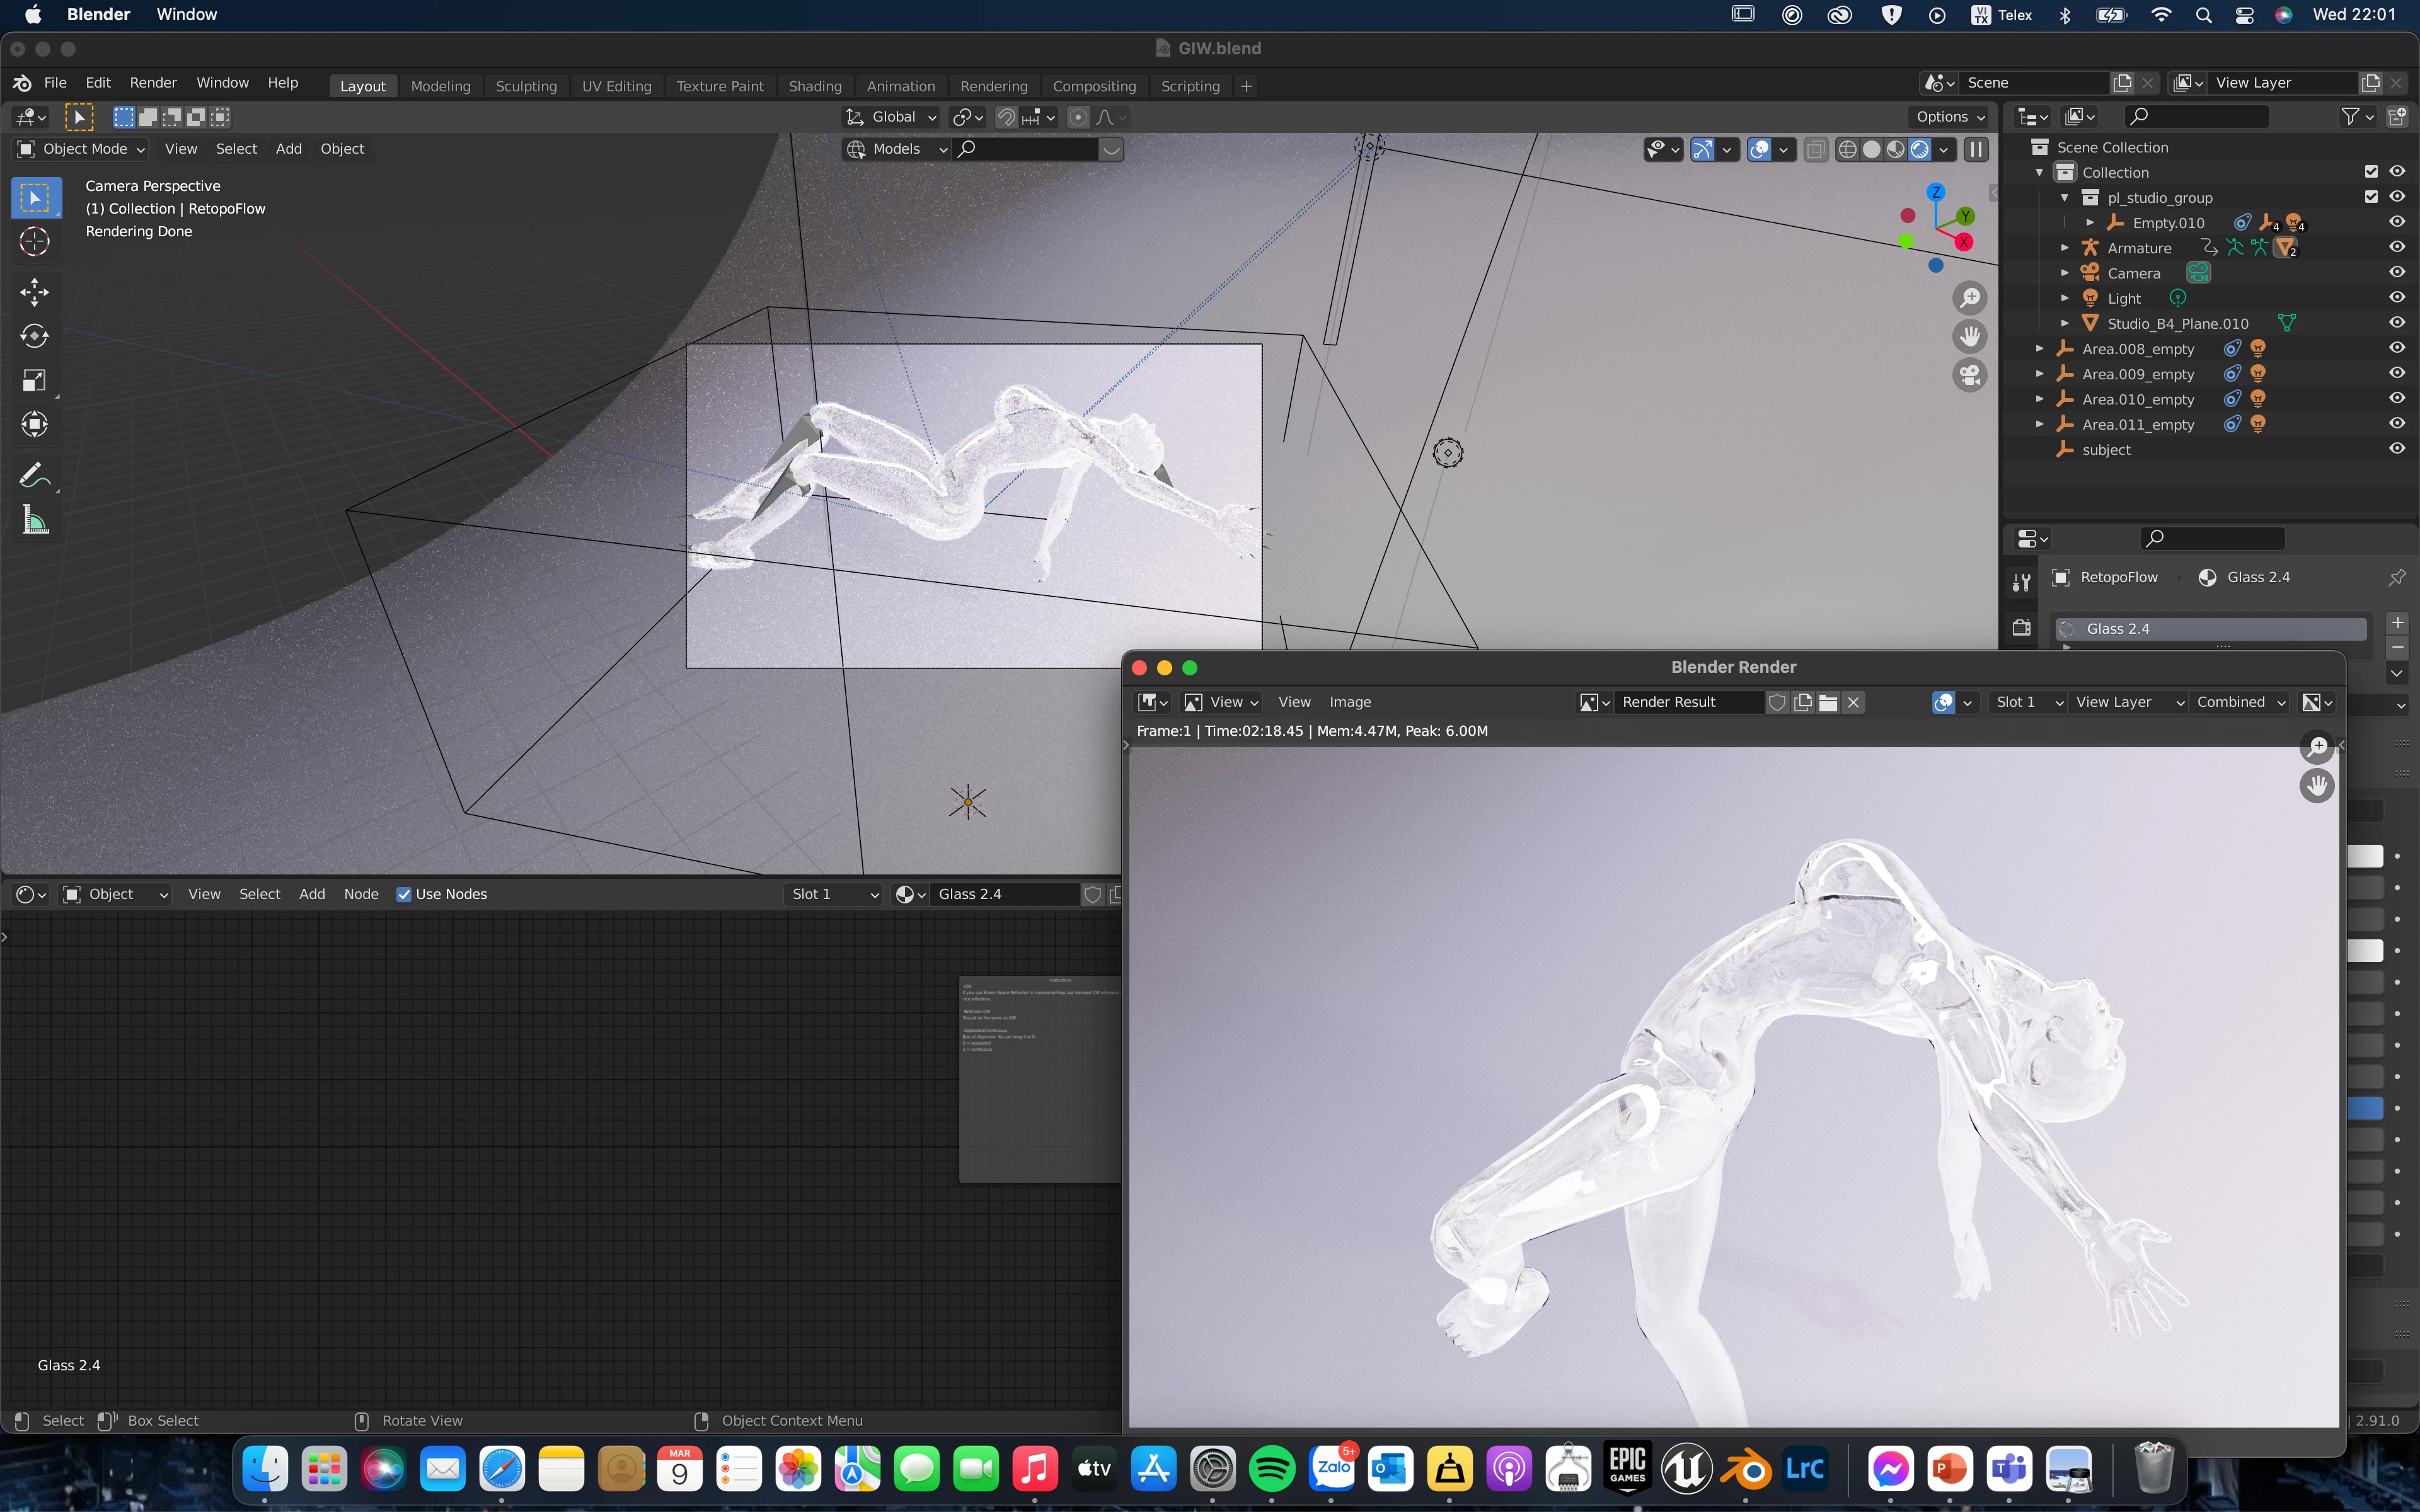Open the Render menu

coord(153,83)
